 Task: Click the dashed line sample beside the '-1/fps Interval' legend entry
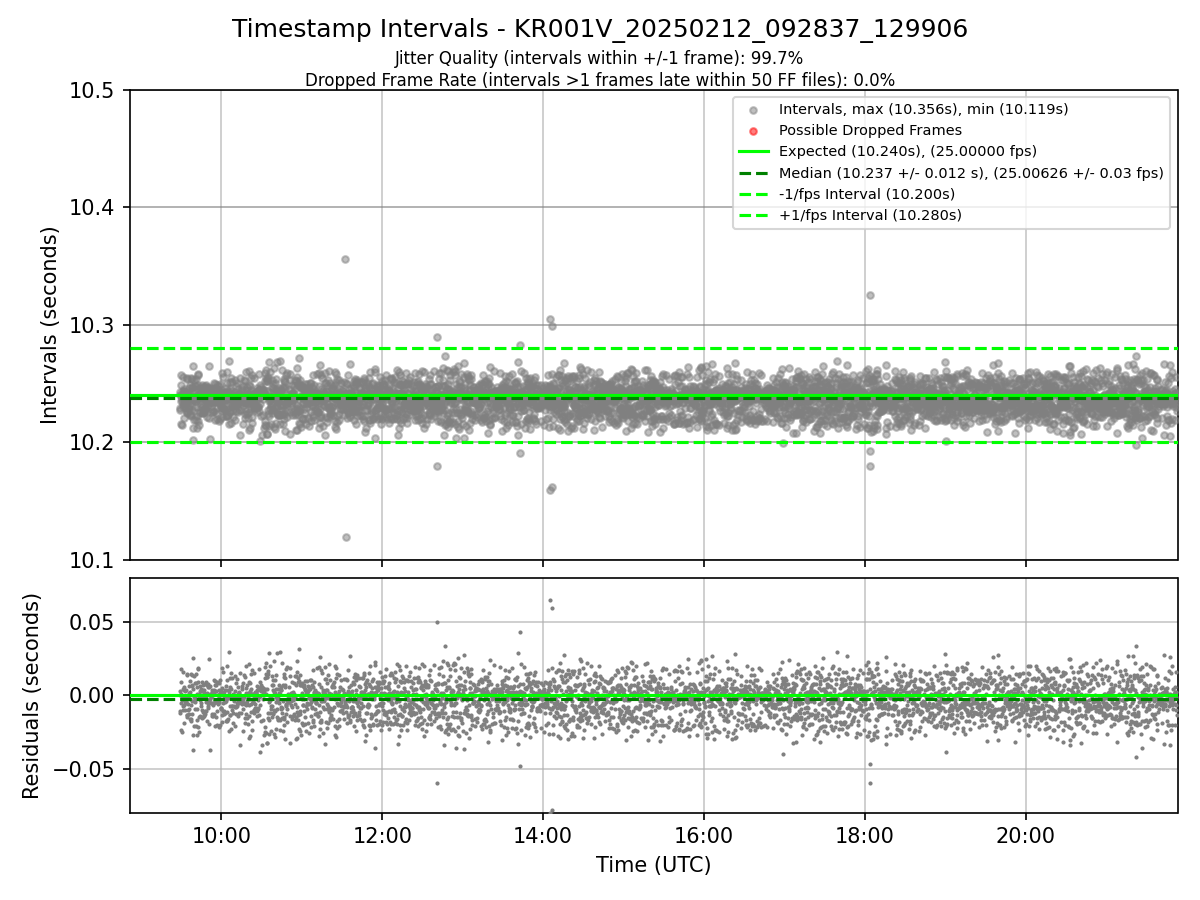click(x=754, y=193)
